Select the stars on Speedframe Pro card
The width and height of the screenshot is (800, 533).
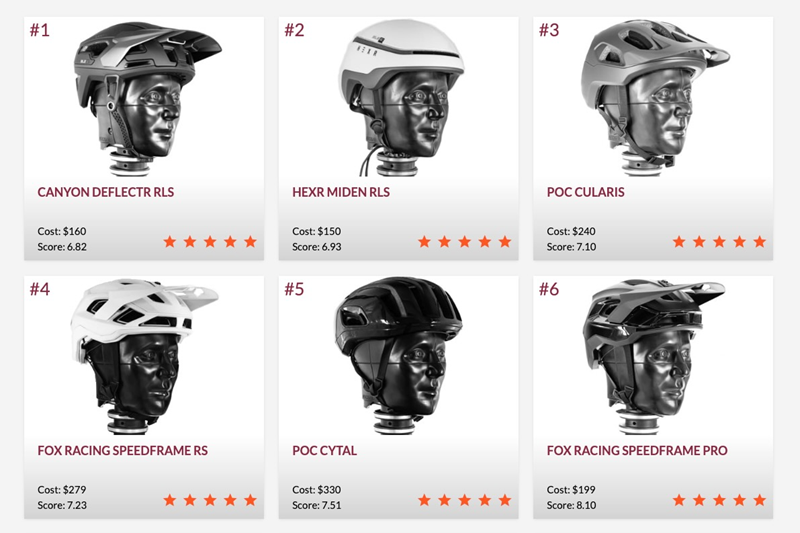click(719, 500)
